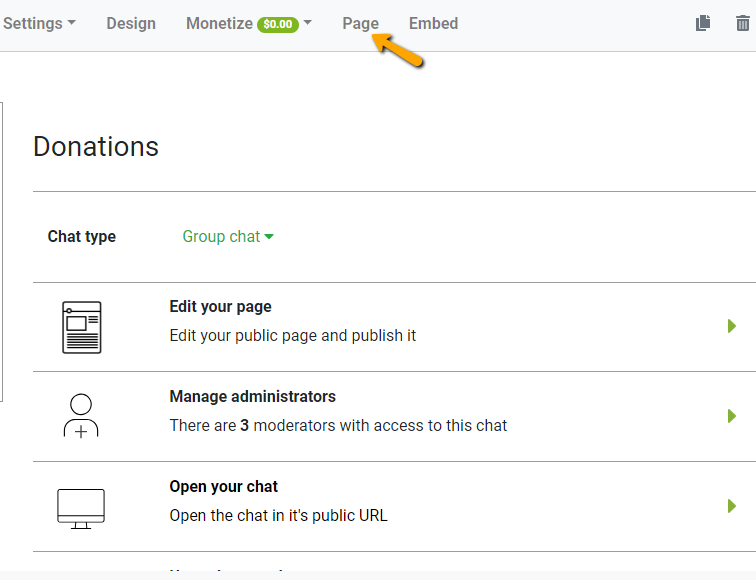This screenshot has width=756, height=580.
Task: Click the page layout icon beside Edit your page
Action: [81, 327]
